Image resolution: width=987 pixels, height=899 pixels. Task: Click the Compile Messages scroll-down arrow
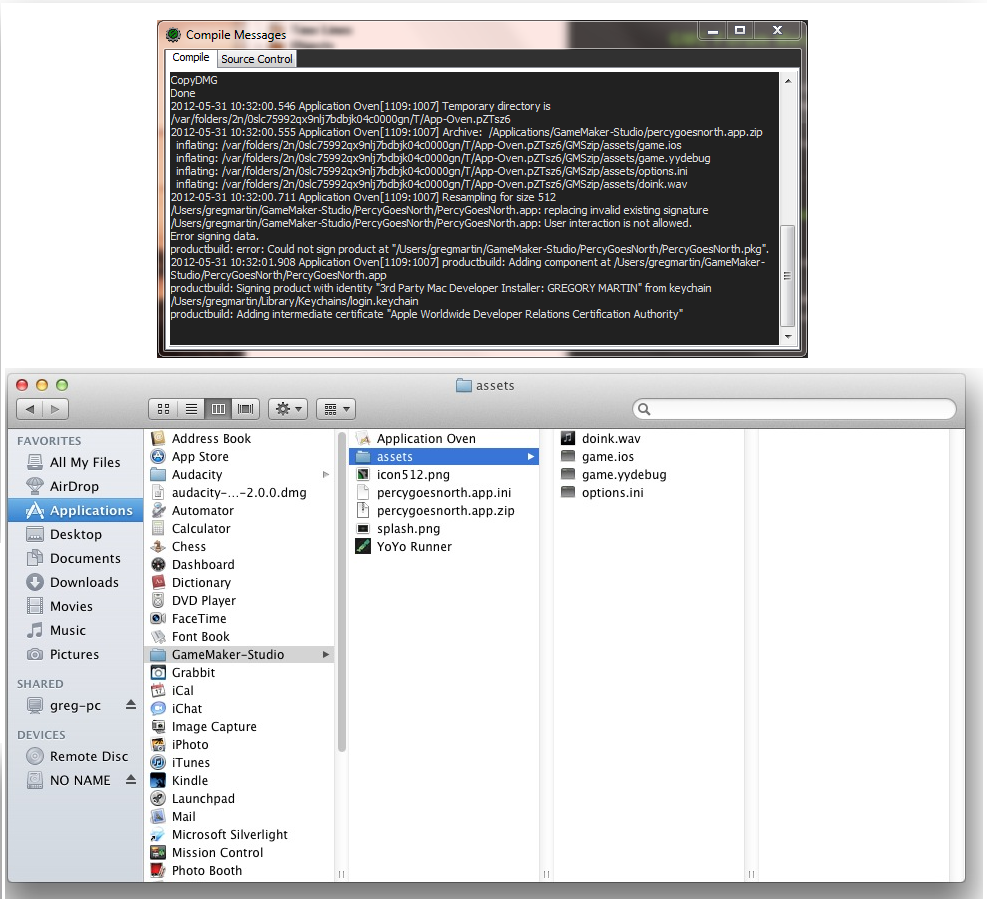[787, 337]
